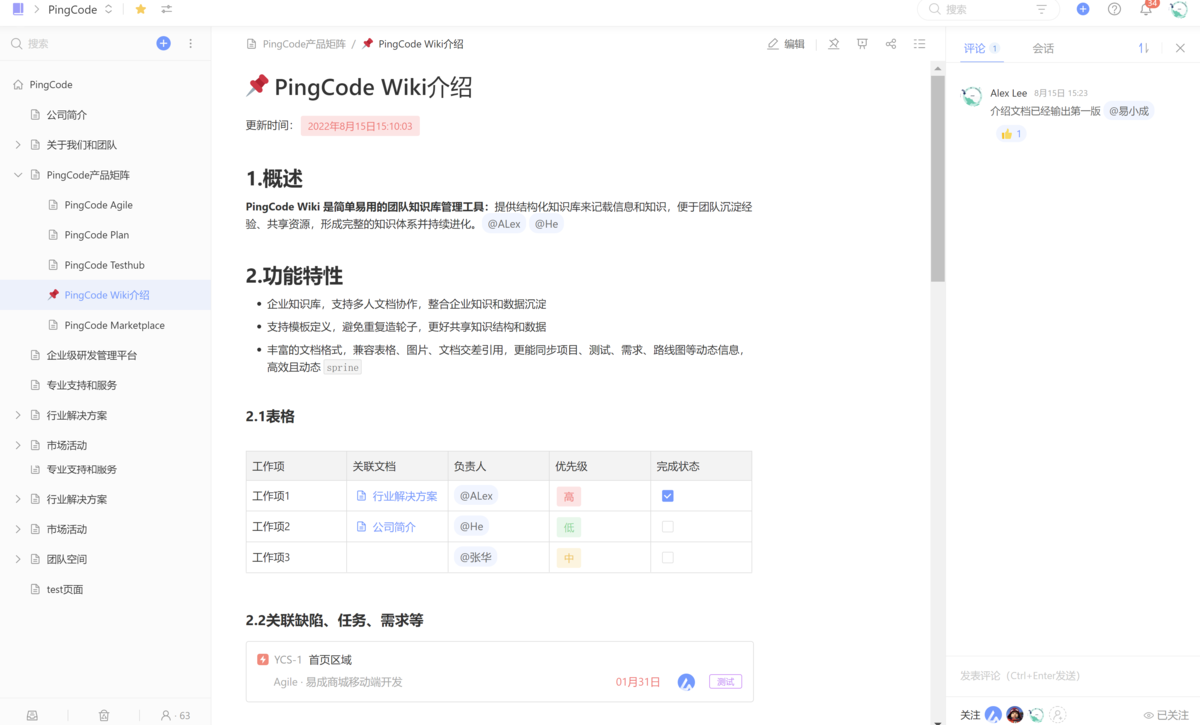Click the 编辑 button to edit the page

tap(786, 43)
